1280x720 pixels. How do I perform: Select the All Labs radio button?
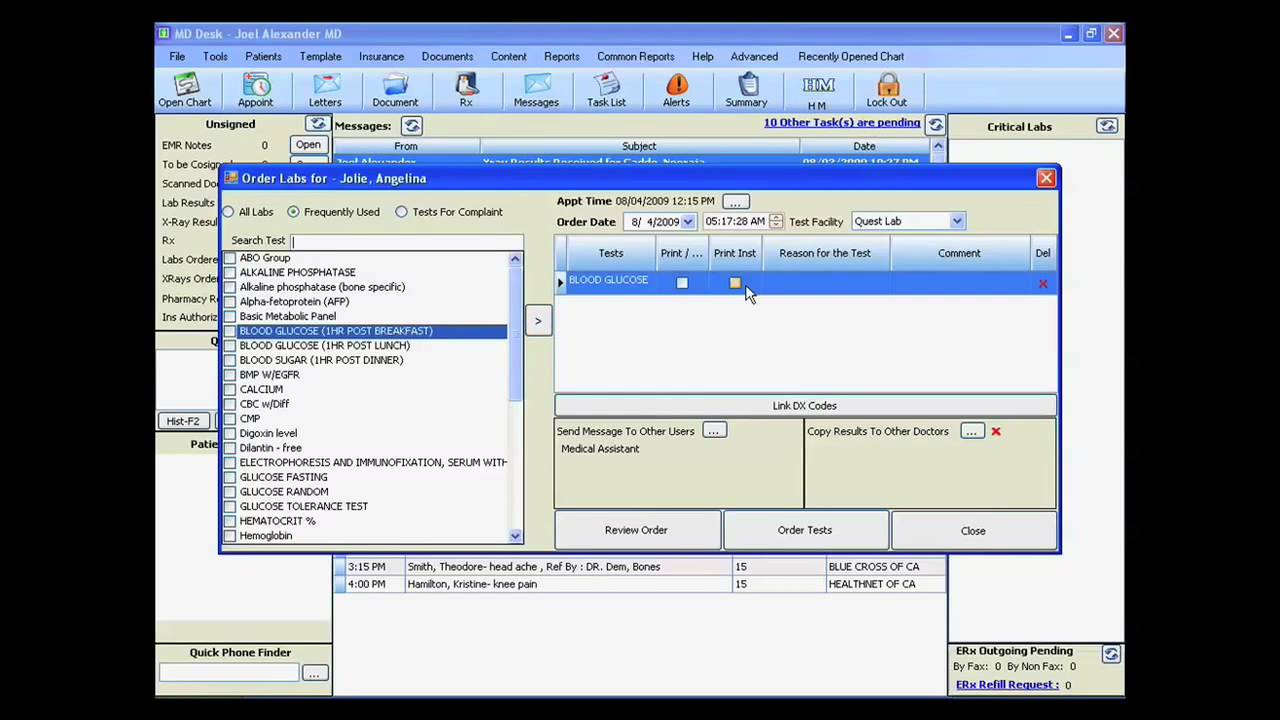[229, 212]
